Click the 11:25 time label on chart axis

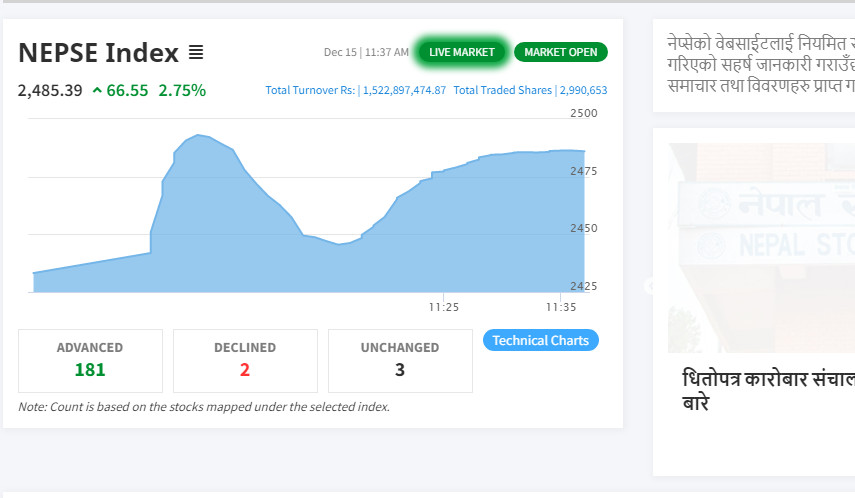click(x=444, y=306)
